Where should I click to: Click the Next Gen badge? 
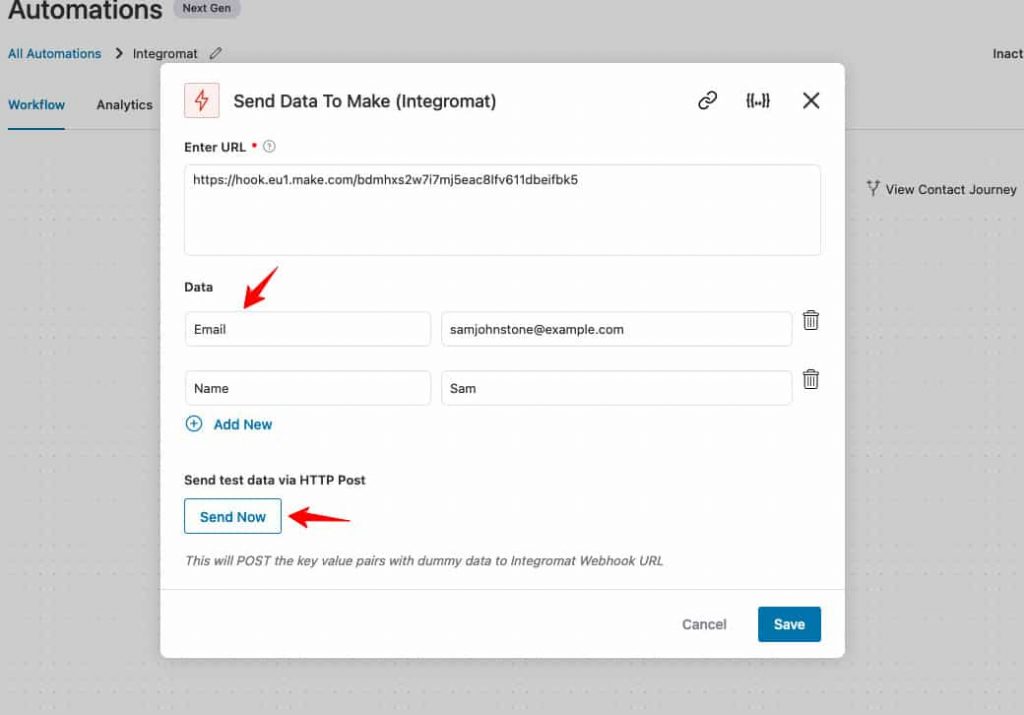pyautogui.click(x=206, y=8)
